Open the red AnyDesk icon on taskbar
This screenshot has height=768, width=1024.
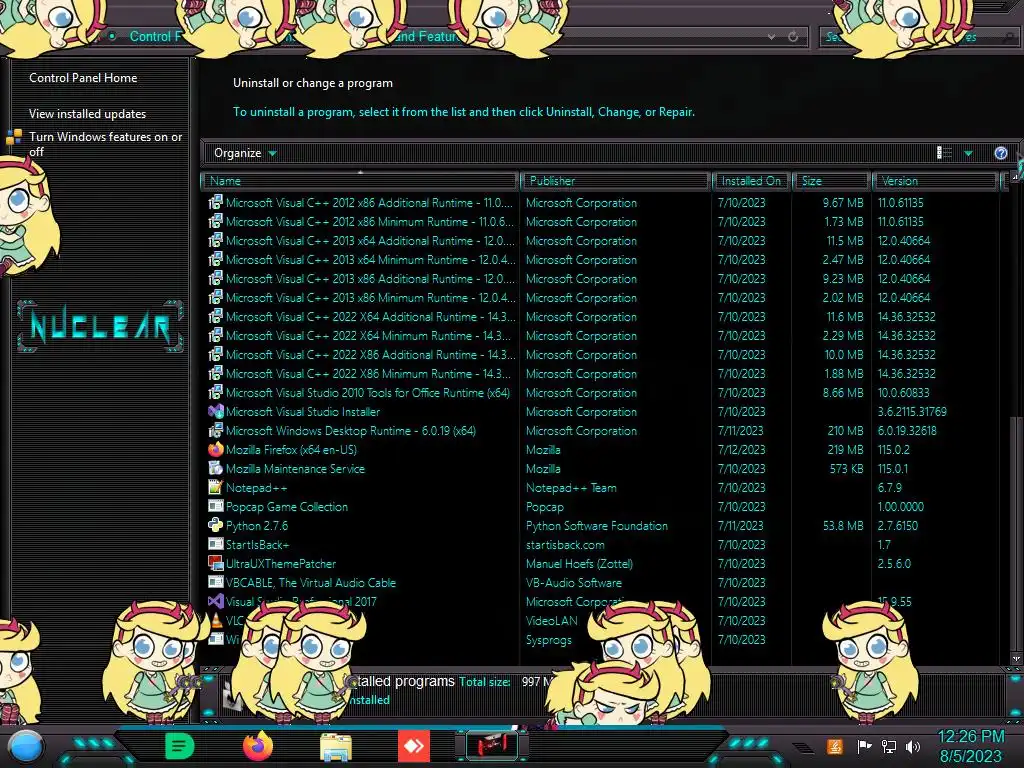(414, 746)
